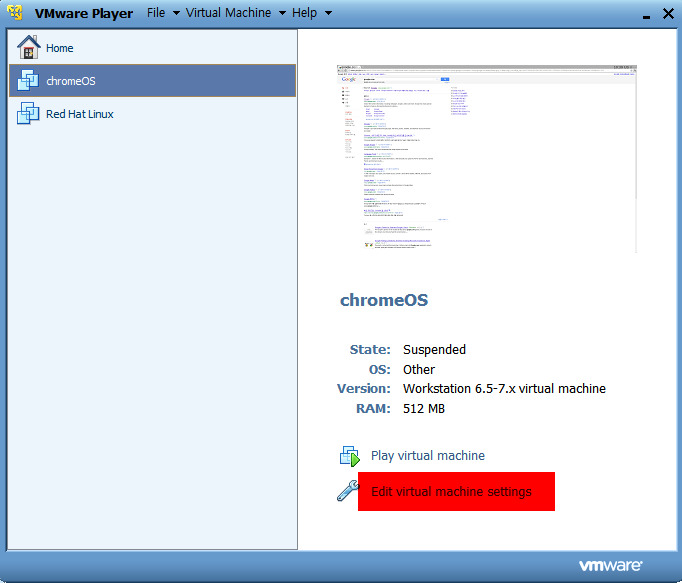The image size is (682, 583).
Task: Select the chromeOS entry label
Action: pos(71,81)
